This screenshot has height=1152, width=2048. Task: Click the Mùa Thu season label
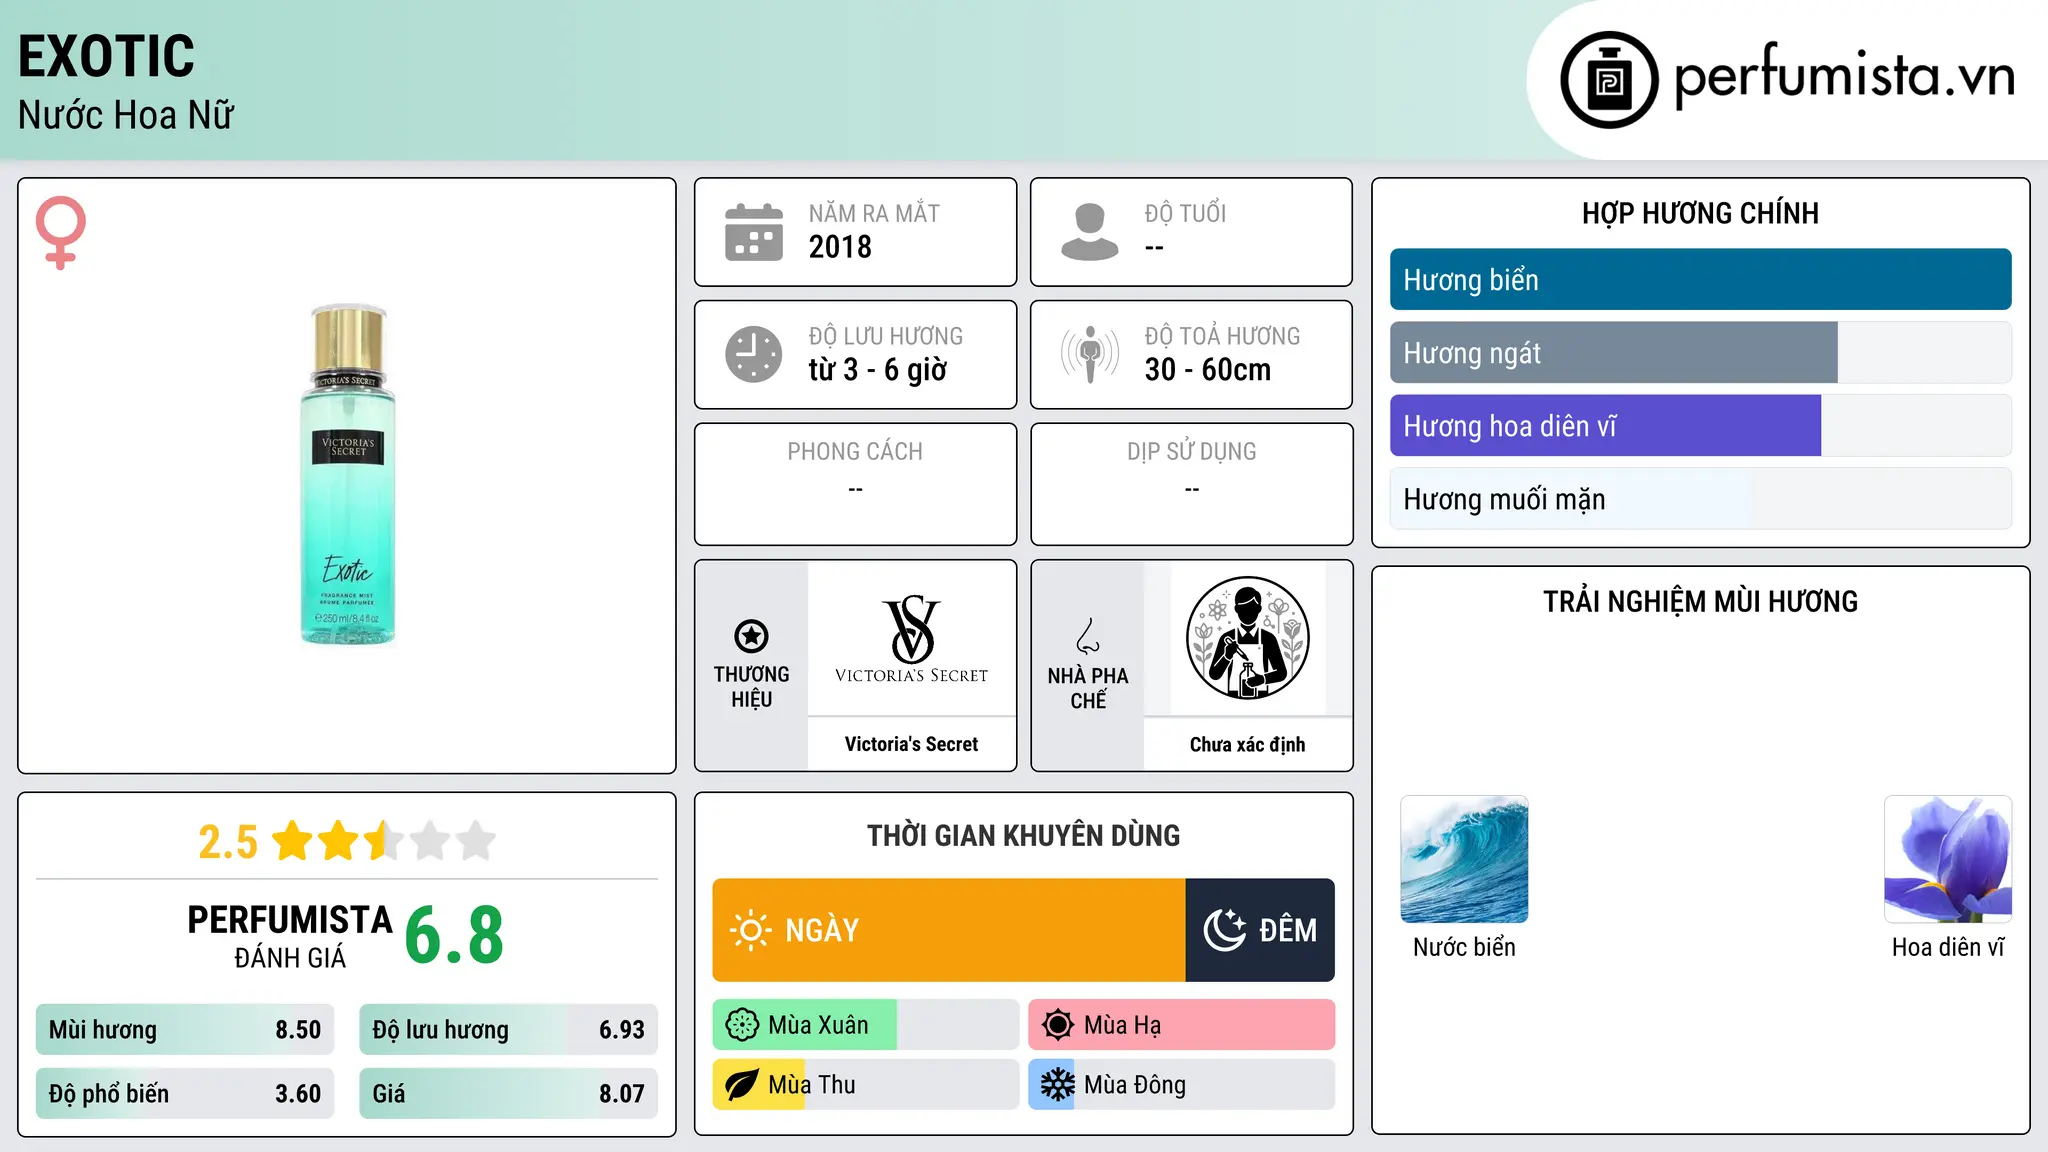tap(812, 1085)
